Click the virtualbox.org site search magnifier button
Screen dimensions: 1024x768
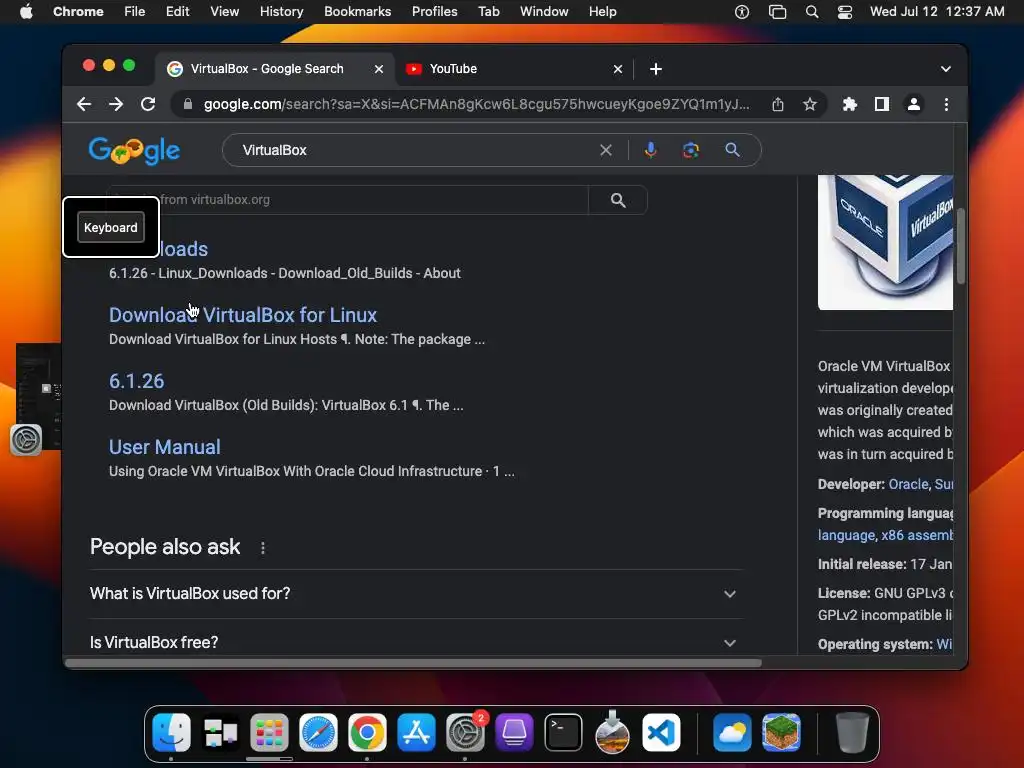[618, 200]
